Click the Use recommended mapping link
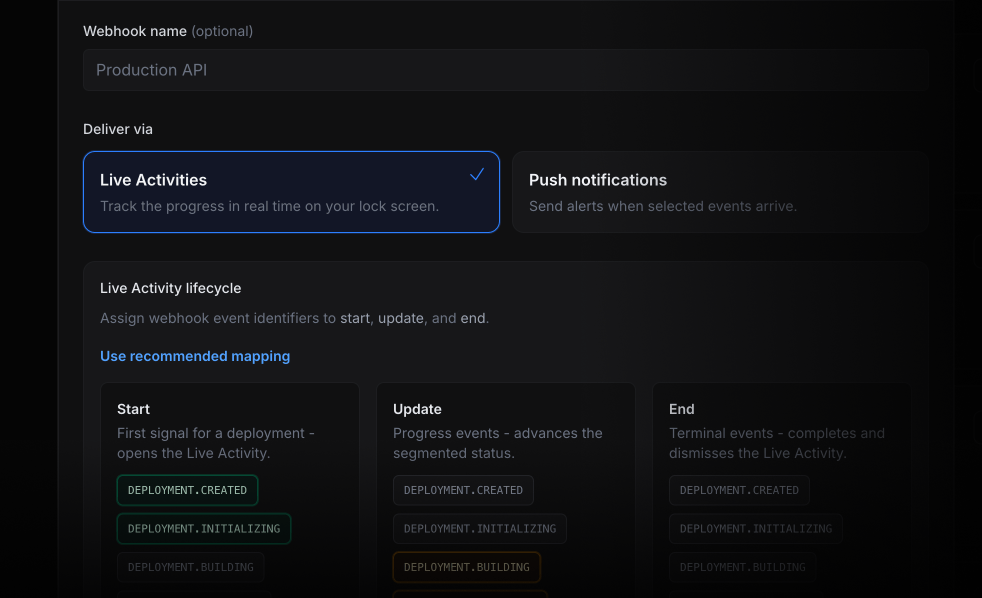Screen dimensions: 982x598 click(195, 356)
